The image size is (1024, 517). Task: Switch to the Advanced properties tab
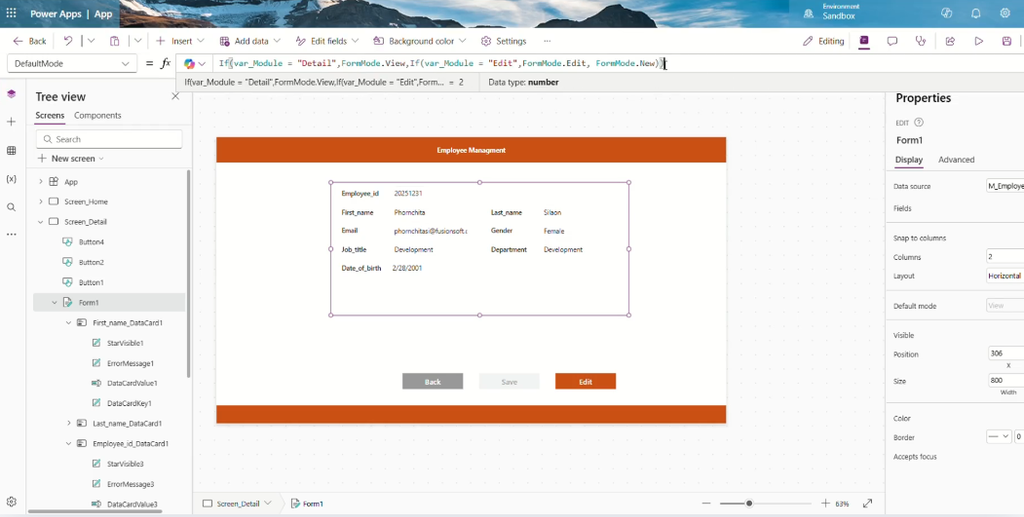coord(956,160)
